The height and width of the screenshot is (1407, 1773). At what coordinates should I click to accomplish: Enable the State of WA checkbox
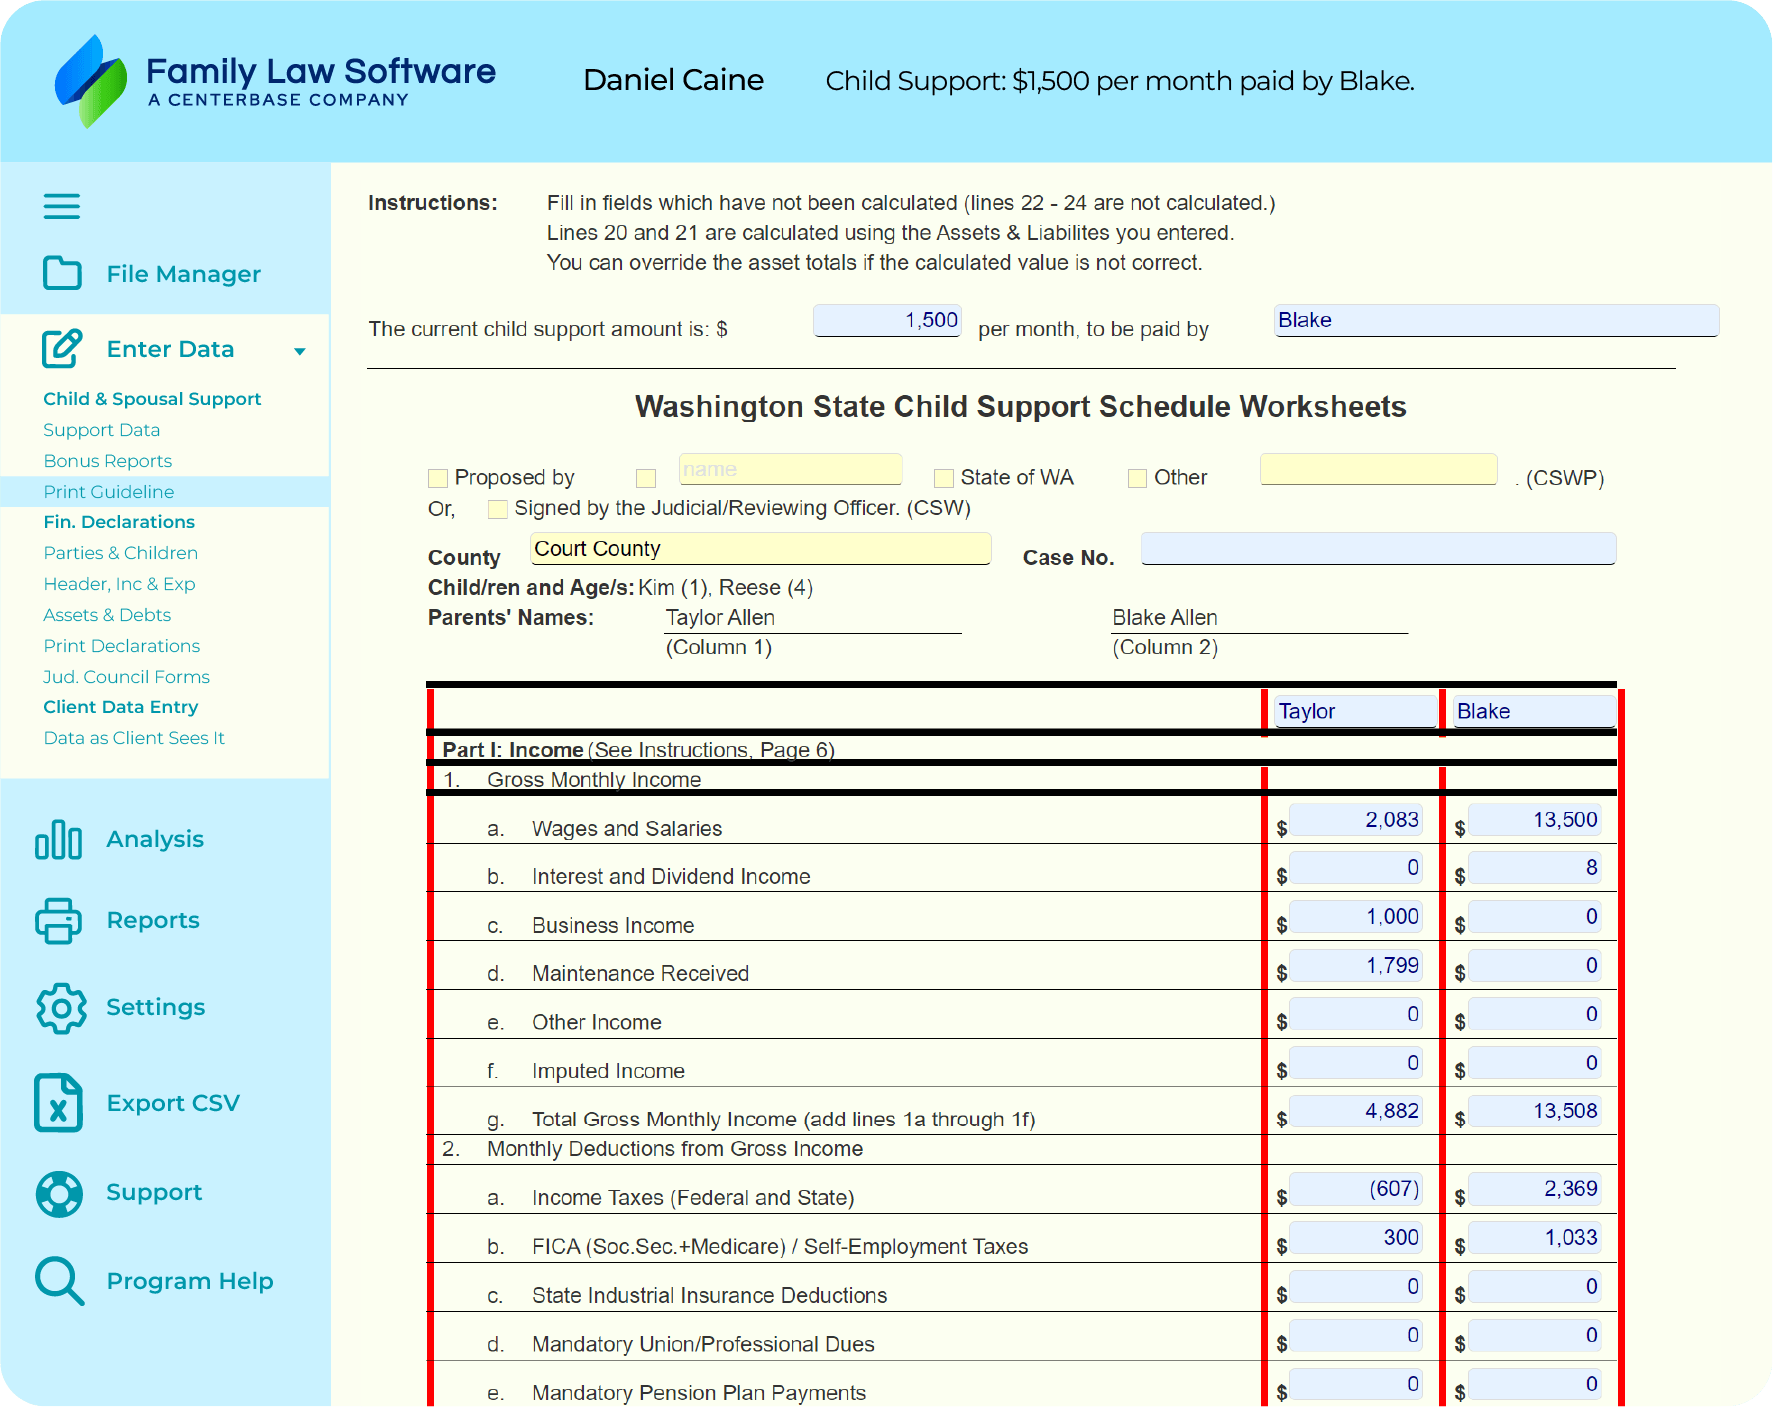[943, 478]
